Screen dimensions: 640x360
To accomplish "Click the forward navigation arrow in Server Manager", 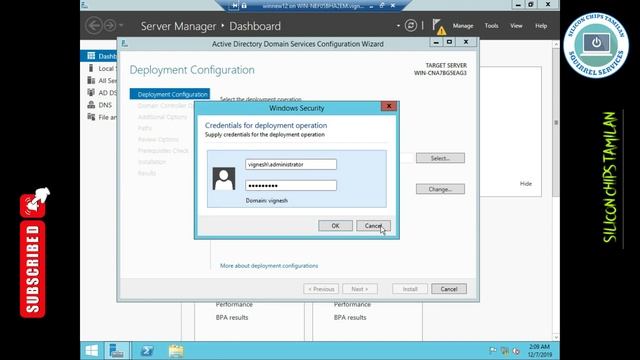I will click(109, 26).
